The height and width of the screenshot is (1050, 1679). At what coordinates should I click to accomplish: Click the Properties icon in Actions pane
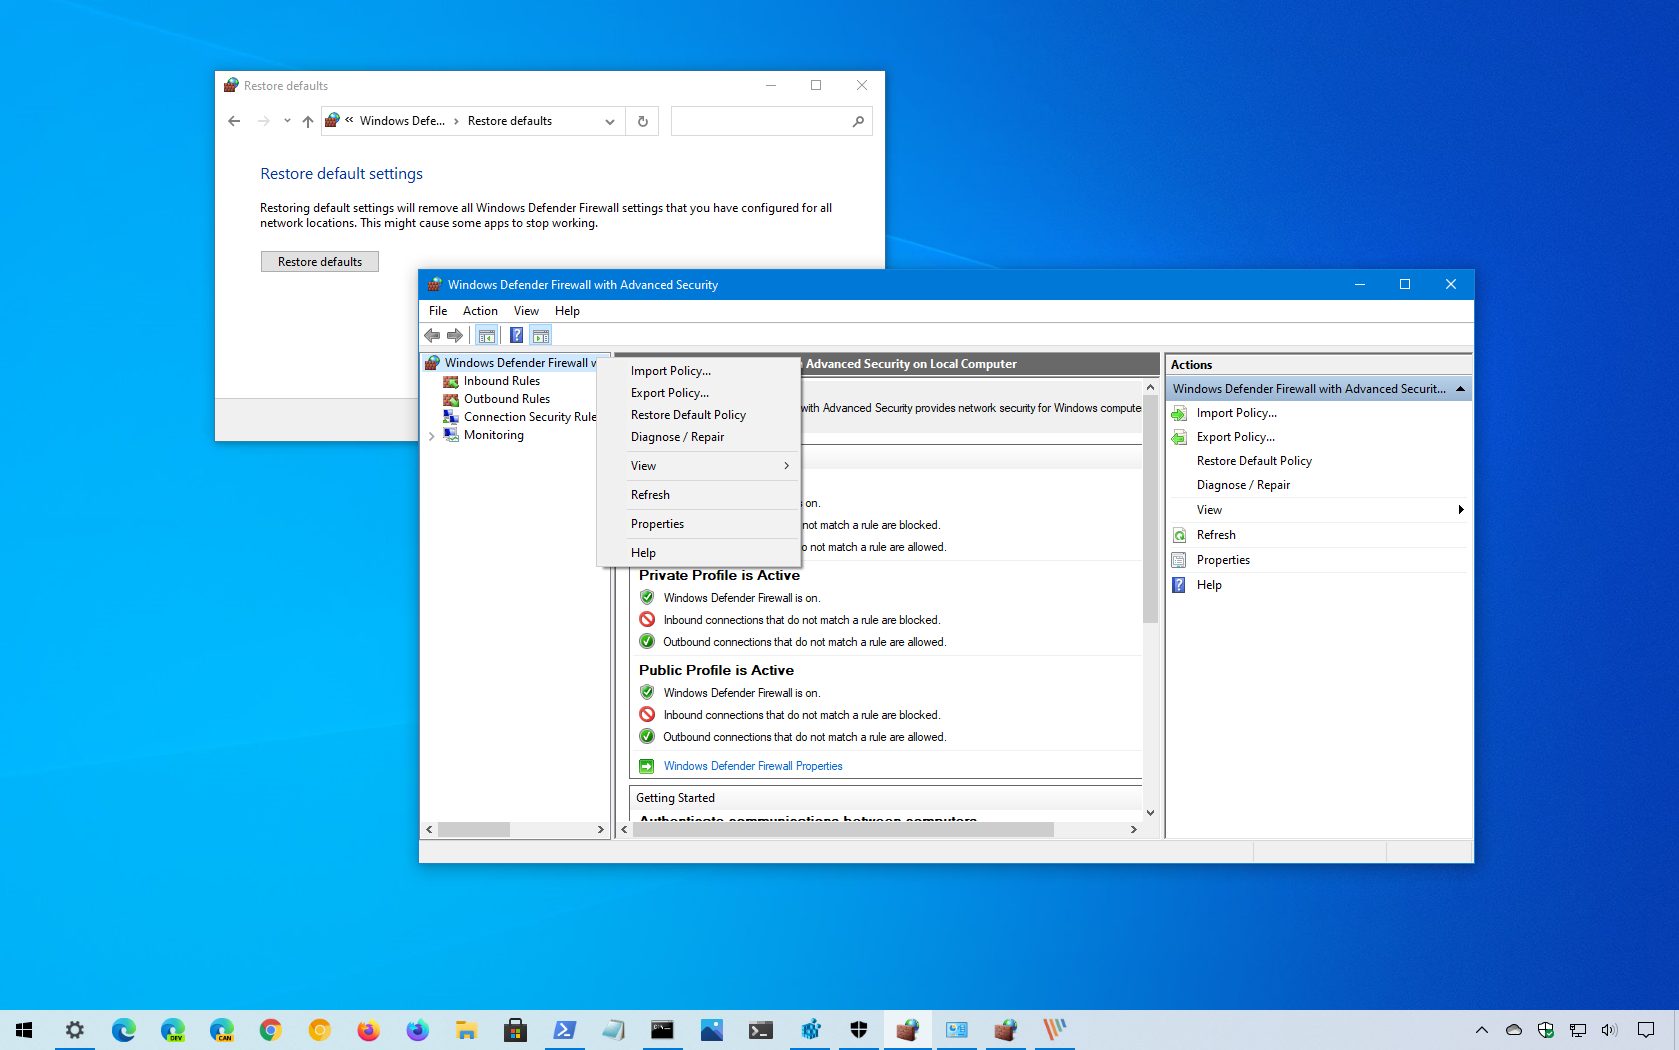(1179, 560)
